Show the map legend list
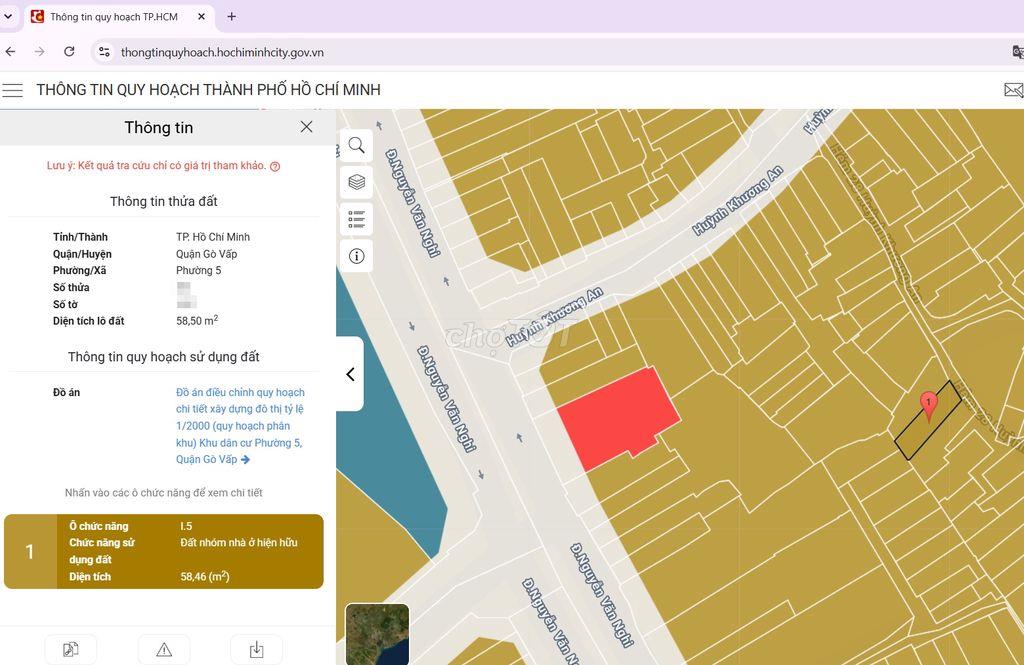The height and width of the screenshot is (665, 1024). (x=357, y=219)
